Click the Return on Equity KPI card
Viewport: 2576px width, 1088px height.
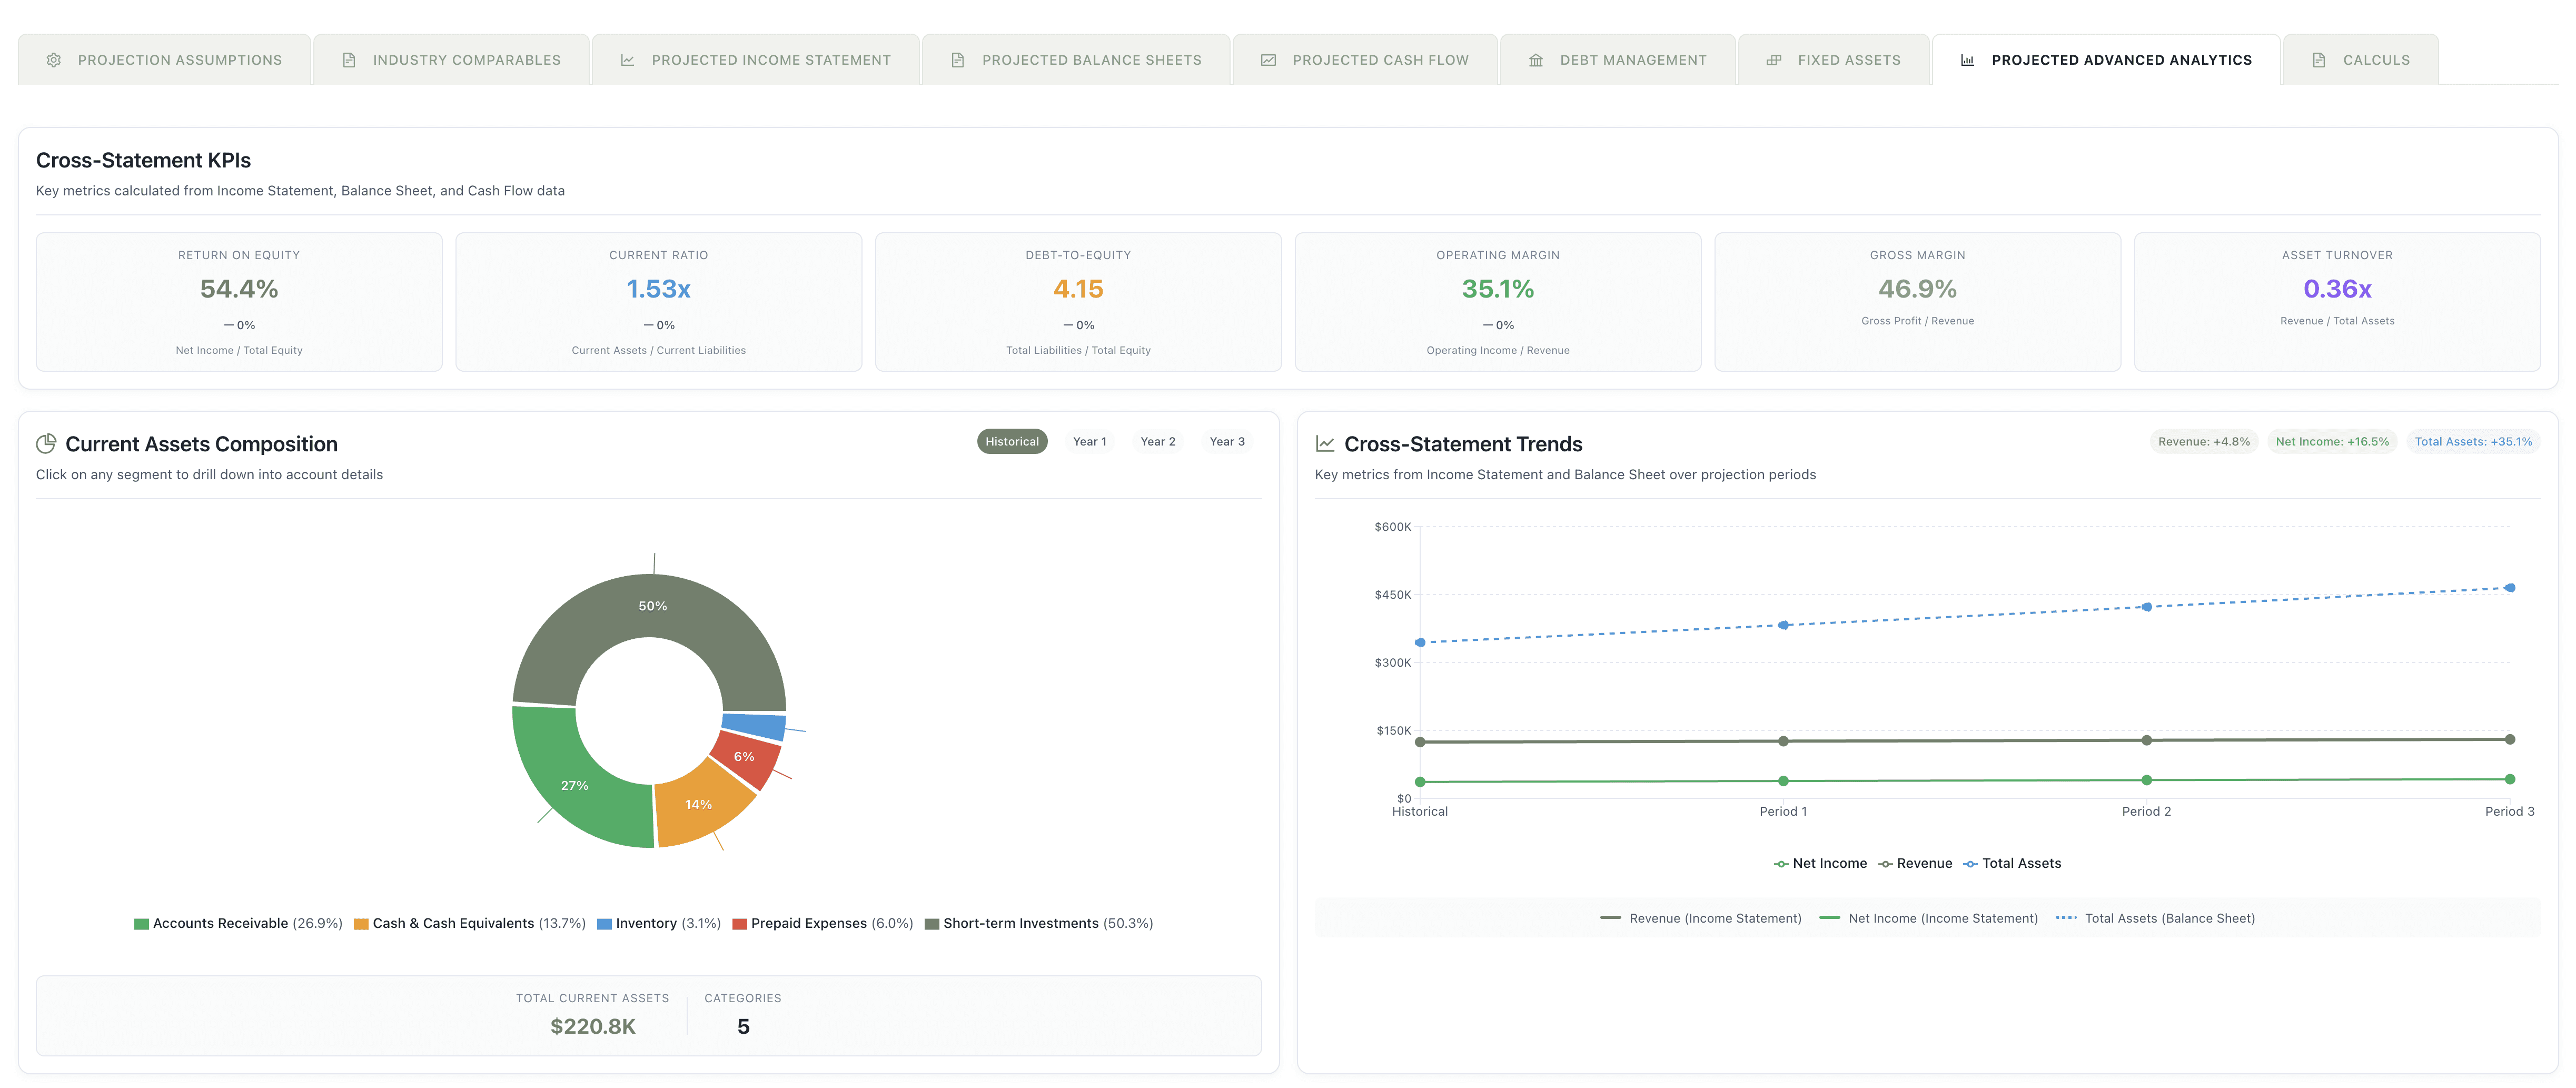(239, 301)
